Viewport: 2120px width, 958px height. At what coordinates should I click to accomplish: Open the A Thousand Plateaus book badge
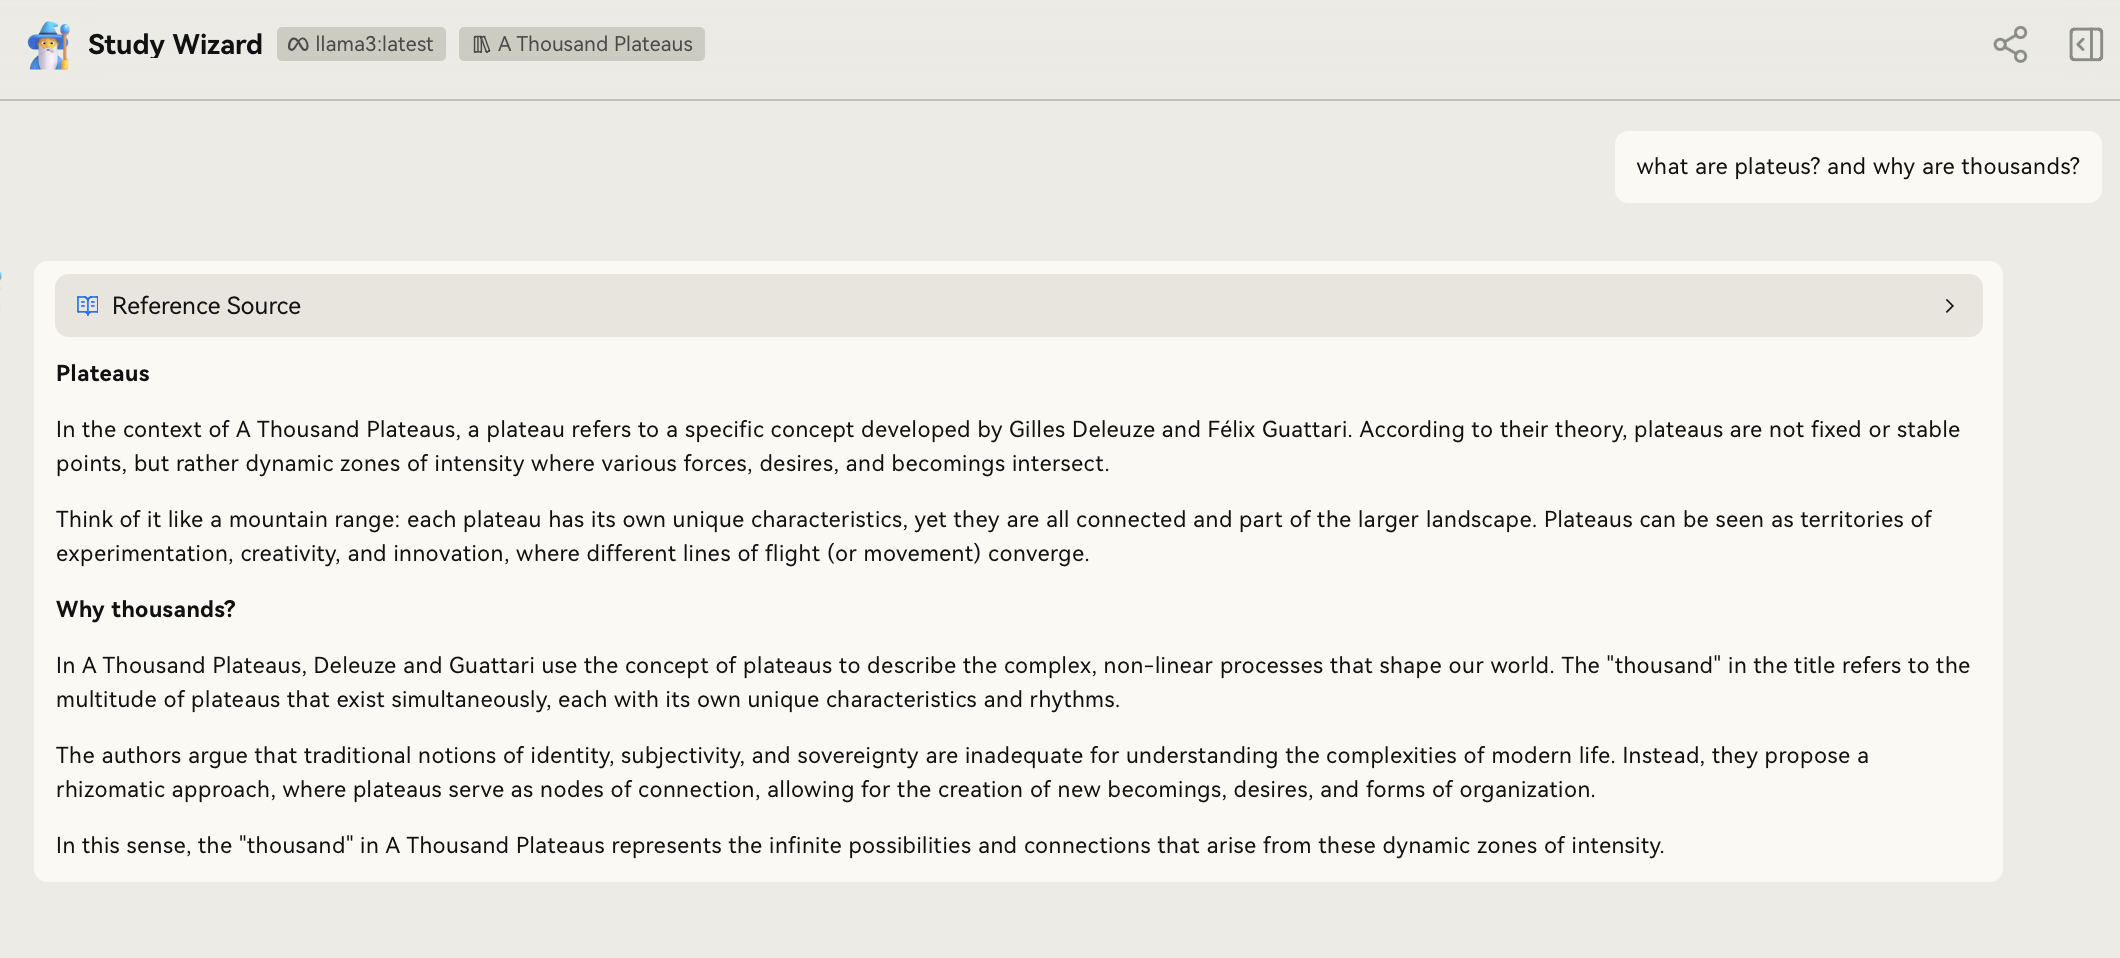[x=582, y=44]
